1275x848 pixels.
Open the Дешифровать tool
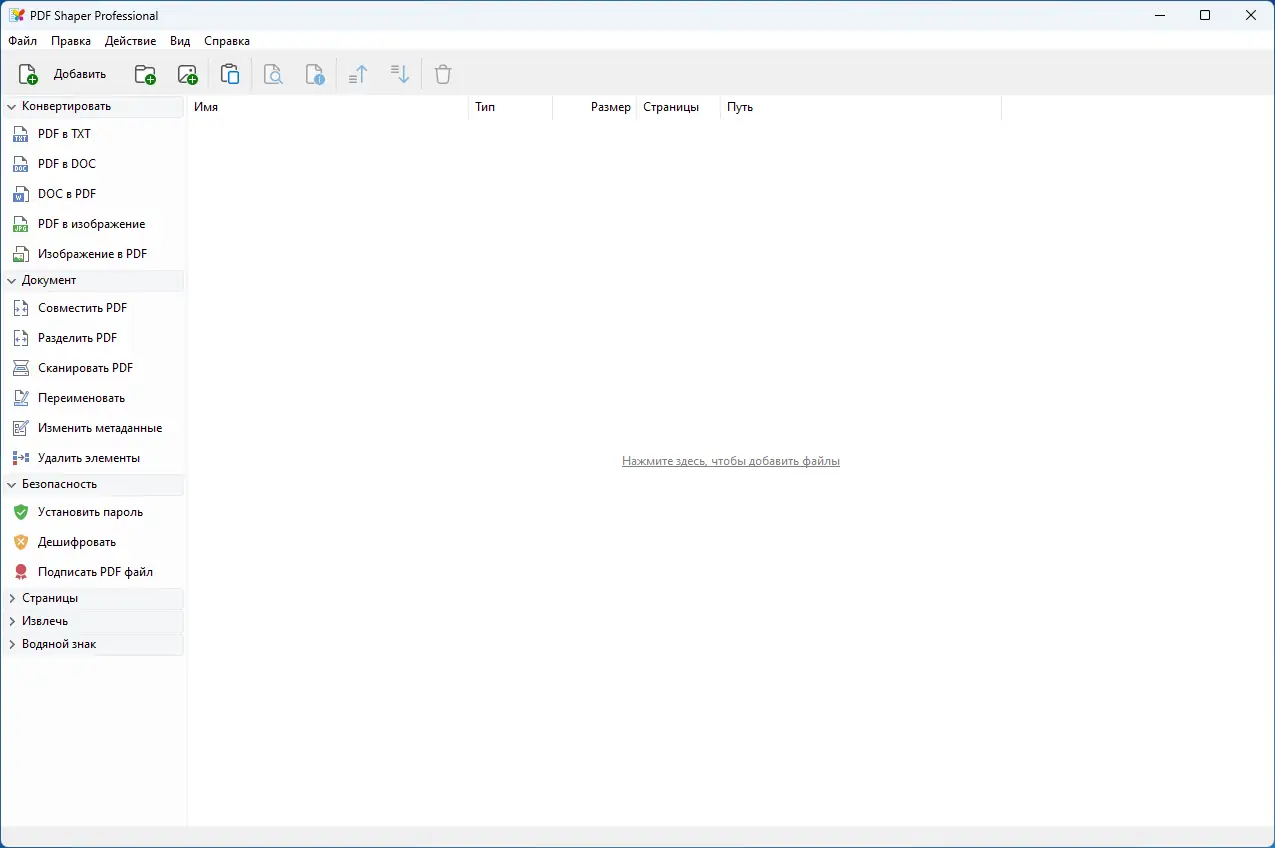pos(76,541)
